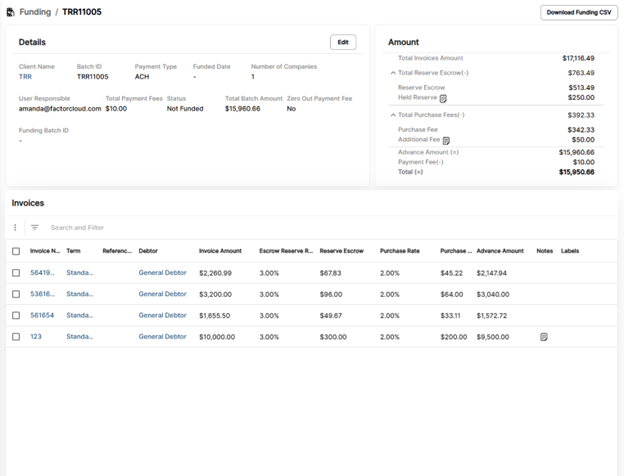
Task: Select the checkbox for invoice 123
Action: click(x=16, y=337)
